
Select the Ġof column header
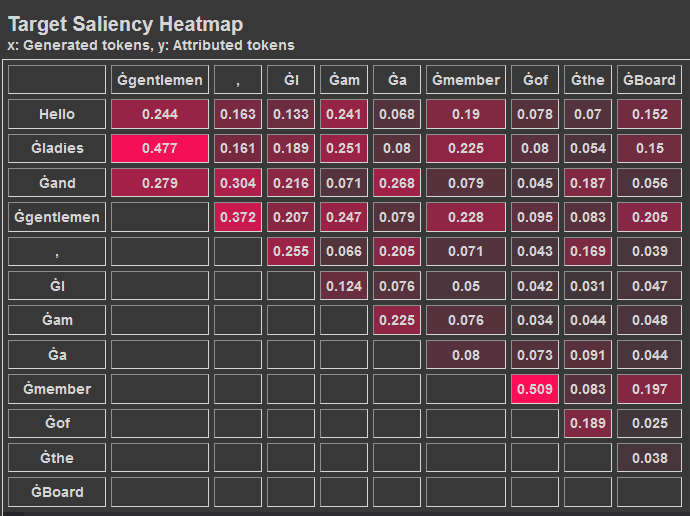tap(535, 80)
